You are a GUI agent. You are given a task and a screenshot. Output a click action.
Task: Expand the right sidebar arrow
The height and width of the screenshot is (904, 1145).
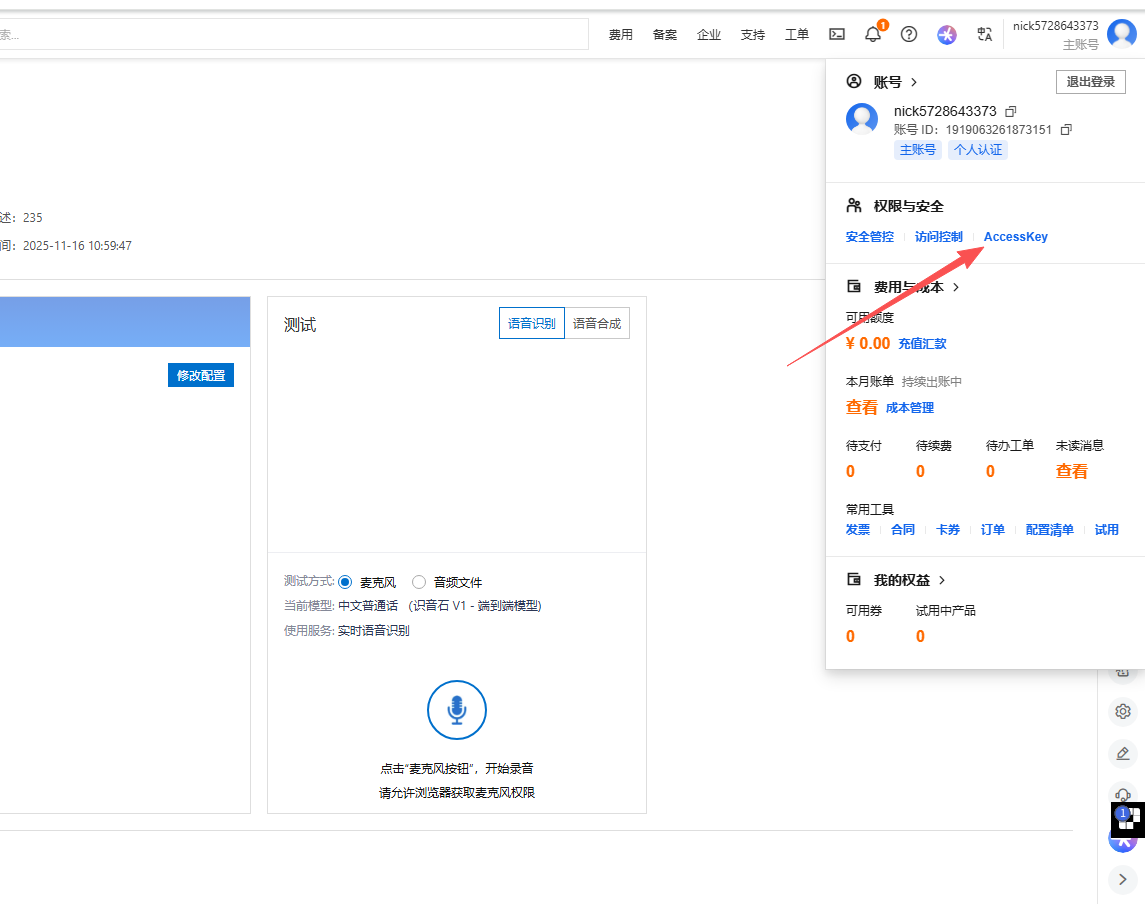pos(1123,879)
